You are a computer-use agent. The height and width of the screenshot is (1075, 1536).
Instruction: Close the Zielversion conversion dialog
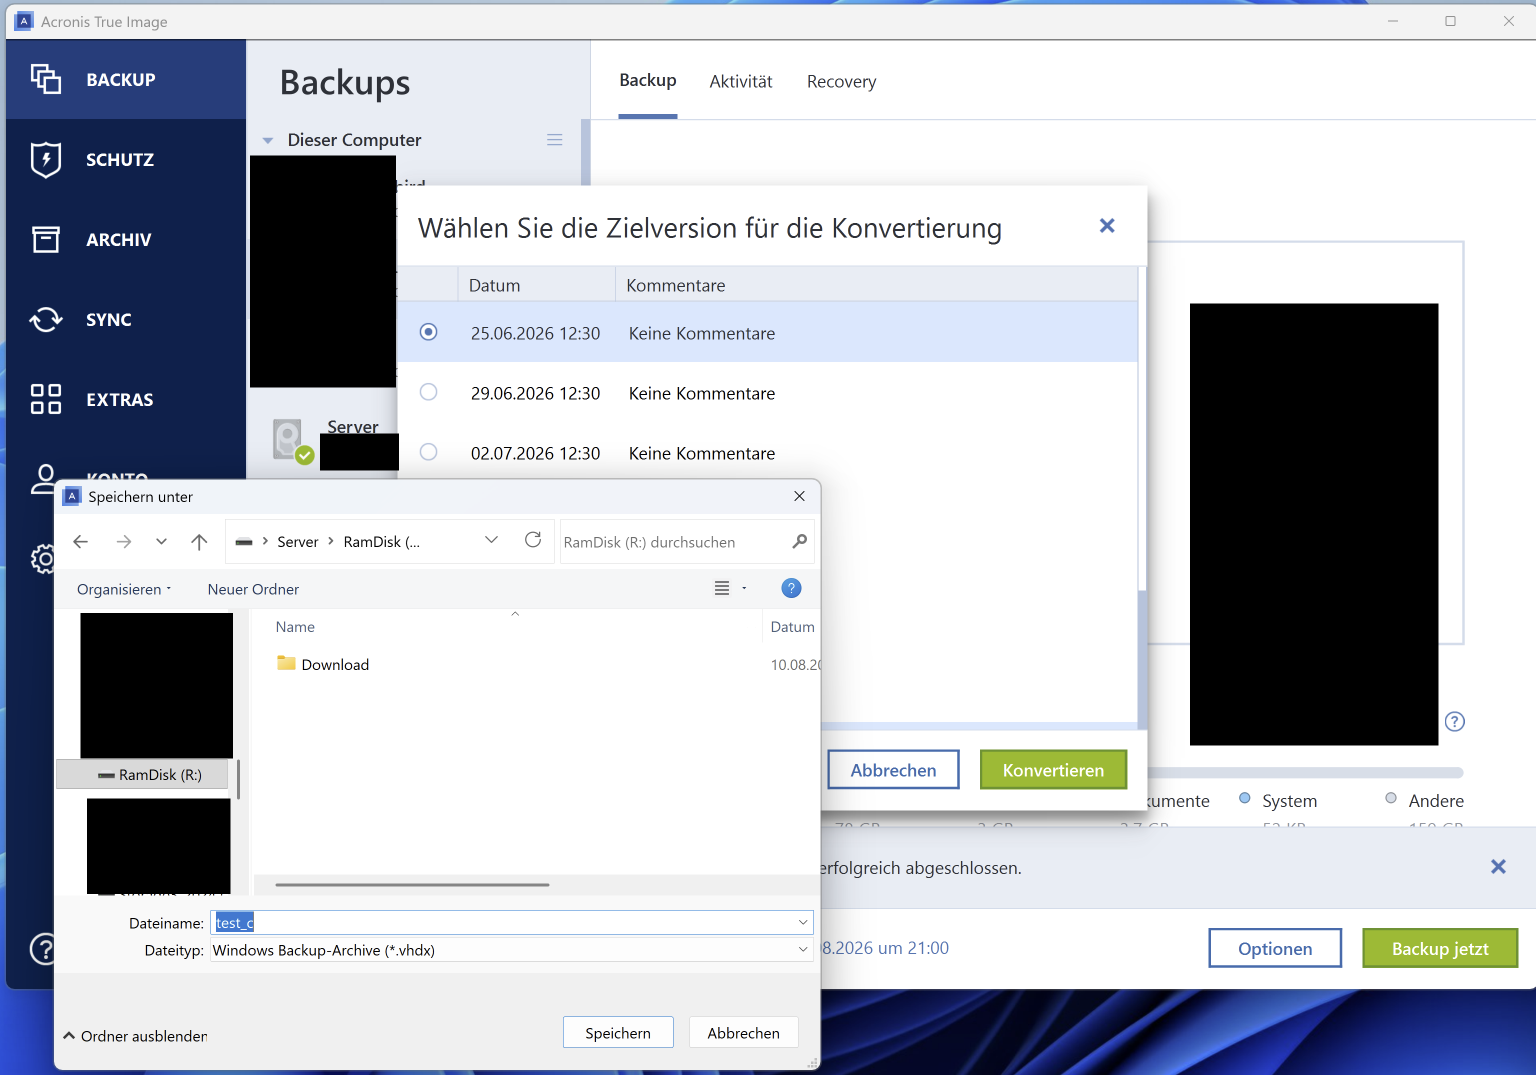coord(1107,226)
